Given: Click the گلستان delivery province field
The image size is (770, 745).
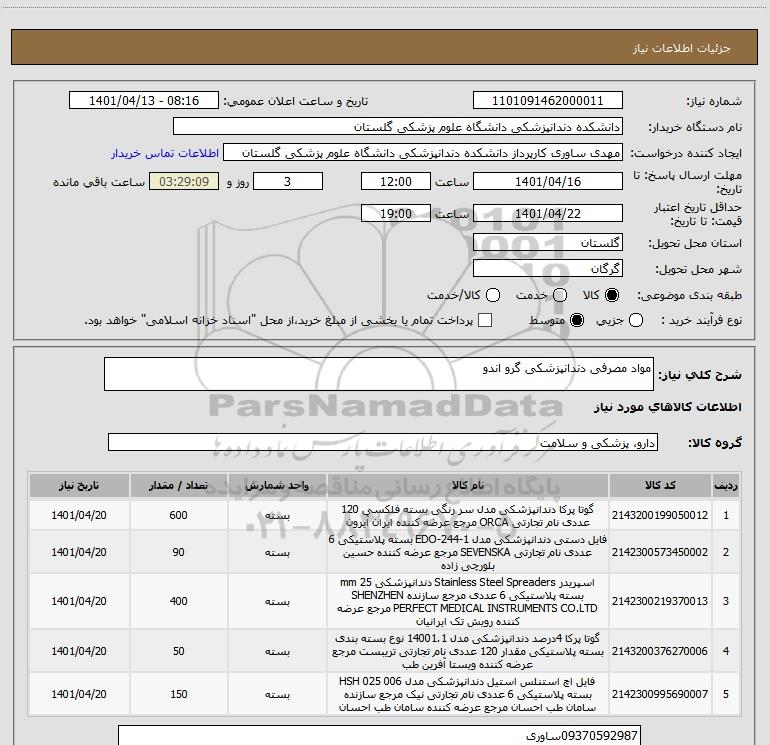Looking at the screenshot, I should tap(548, 243).
